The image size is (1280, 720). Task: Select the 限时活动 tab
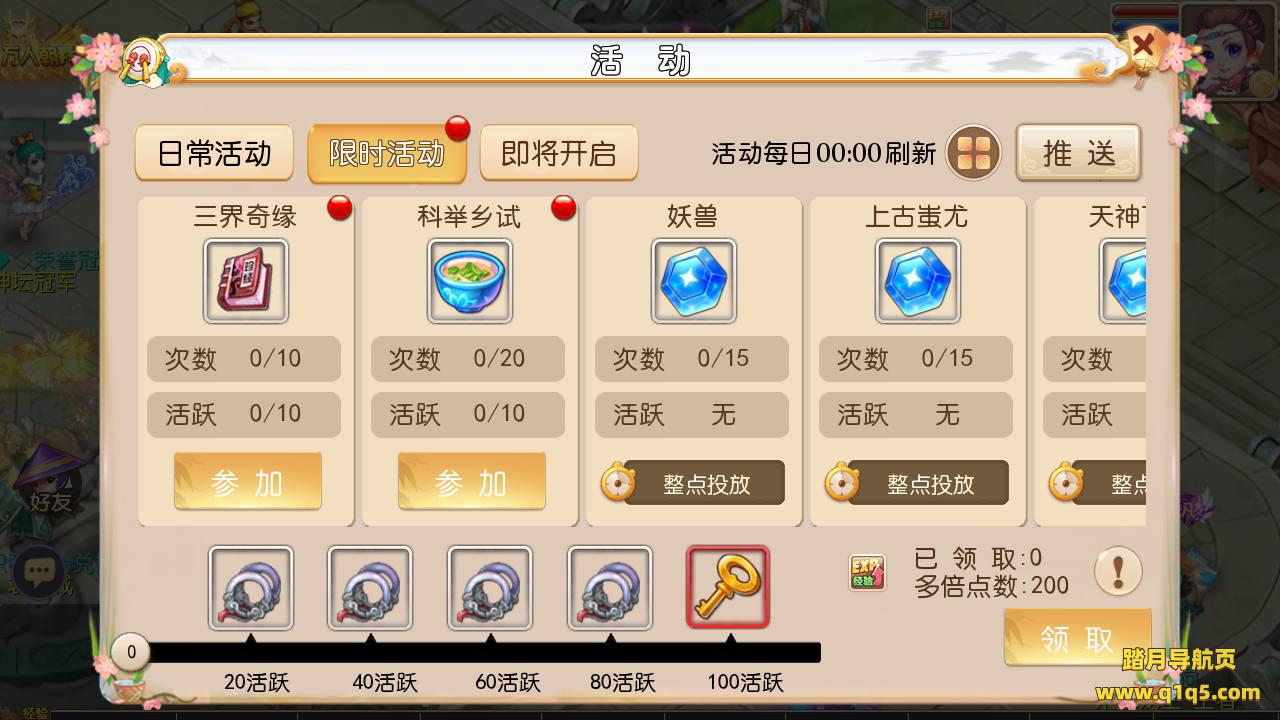pos(387,153)
